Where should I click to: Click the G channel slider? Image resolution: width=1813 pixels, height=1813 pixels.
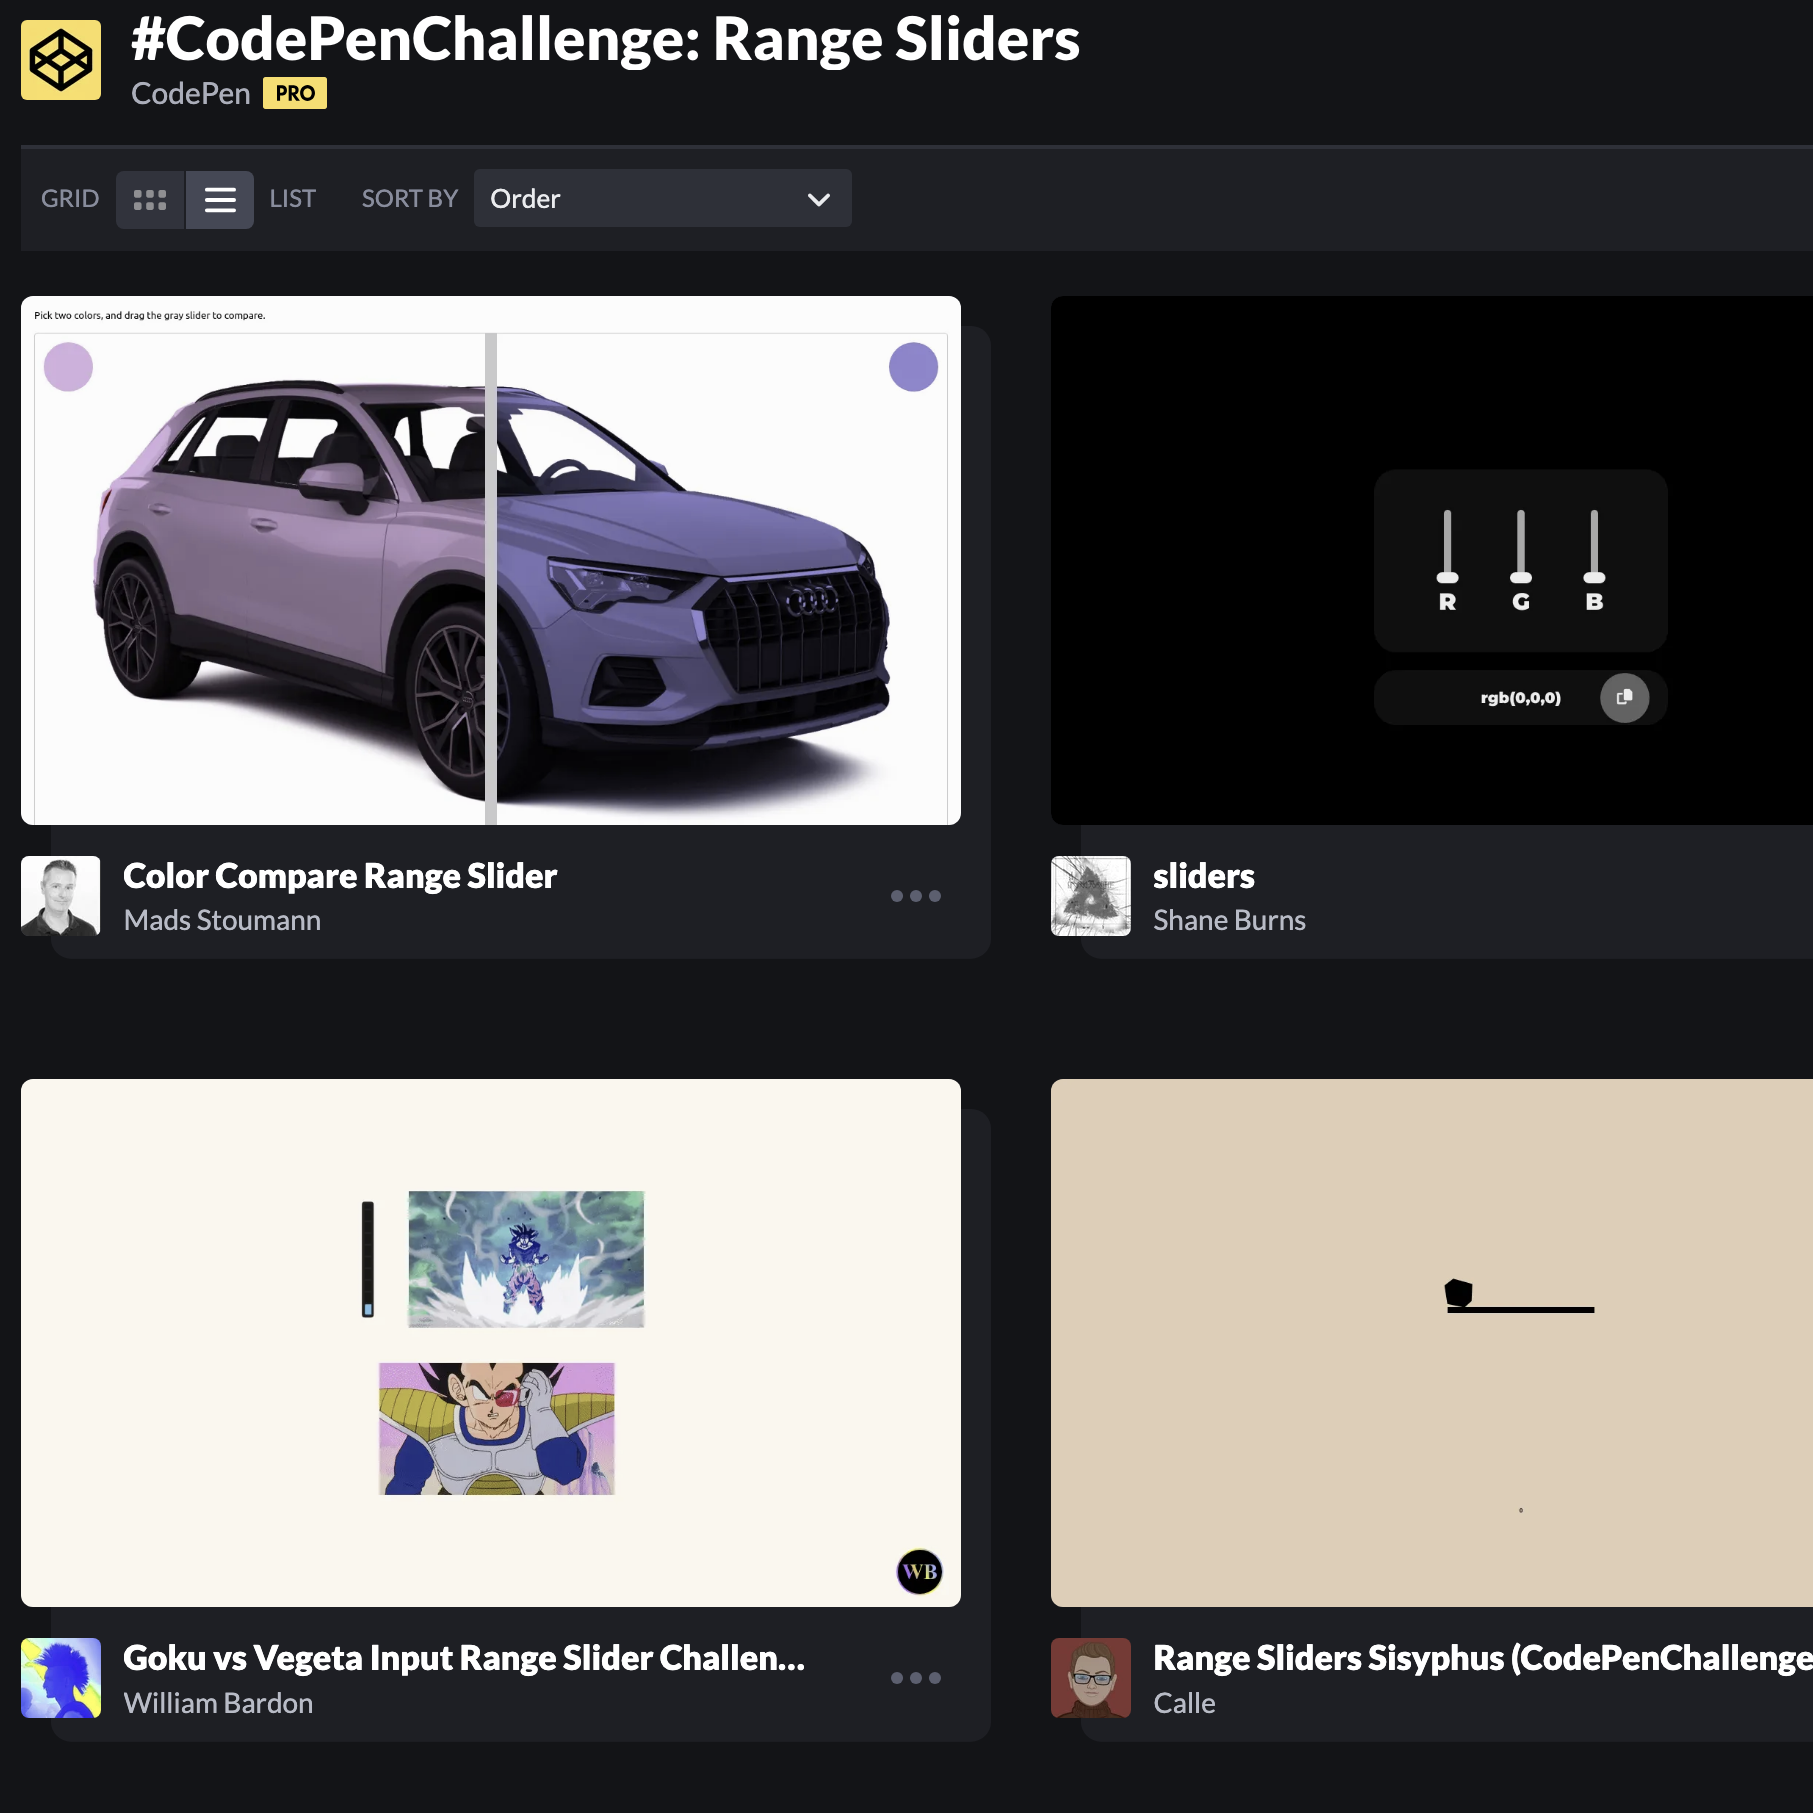pos(1521,546)
